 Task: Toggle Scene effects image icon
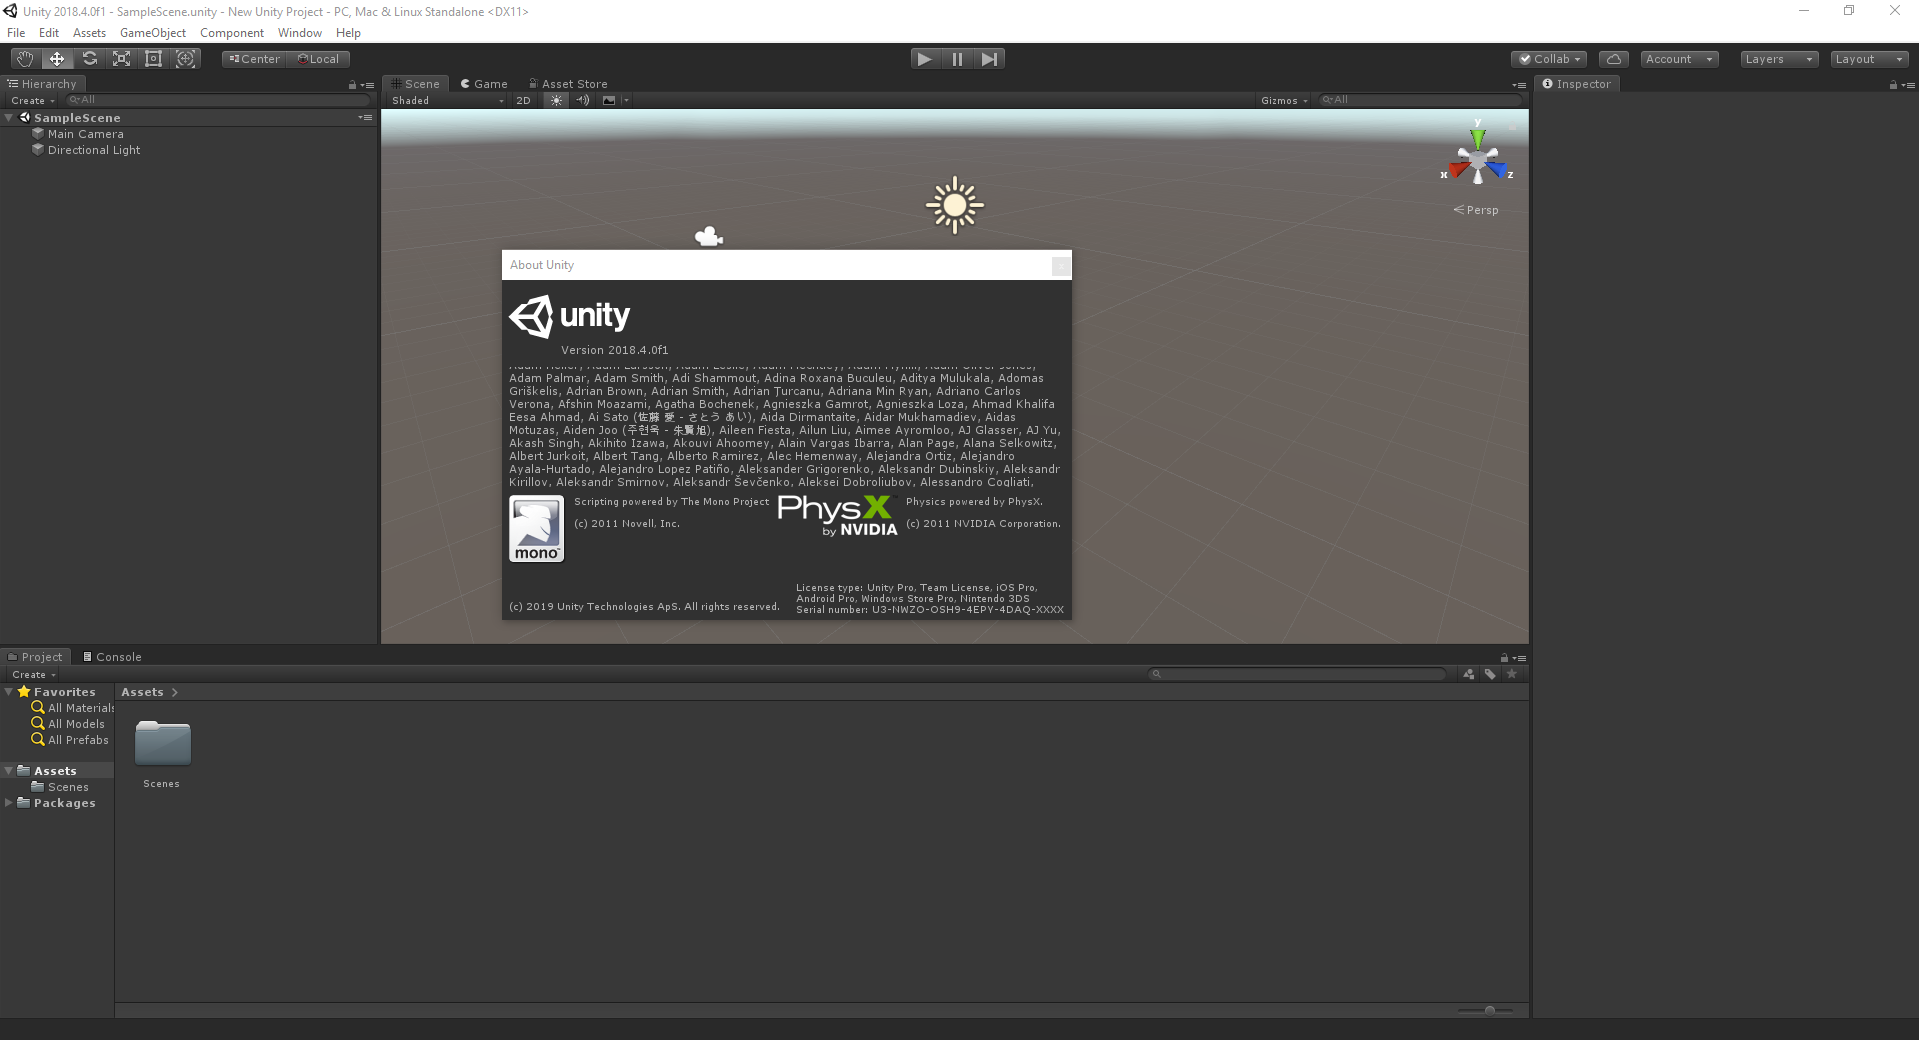(608, 100)
